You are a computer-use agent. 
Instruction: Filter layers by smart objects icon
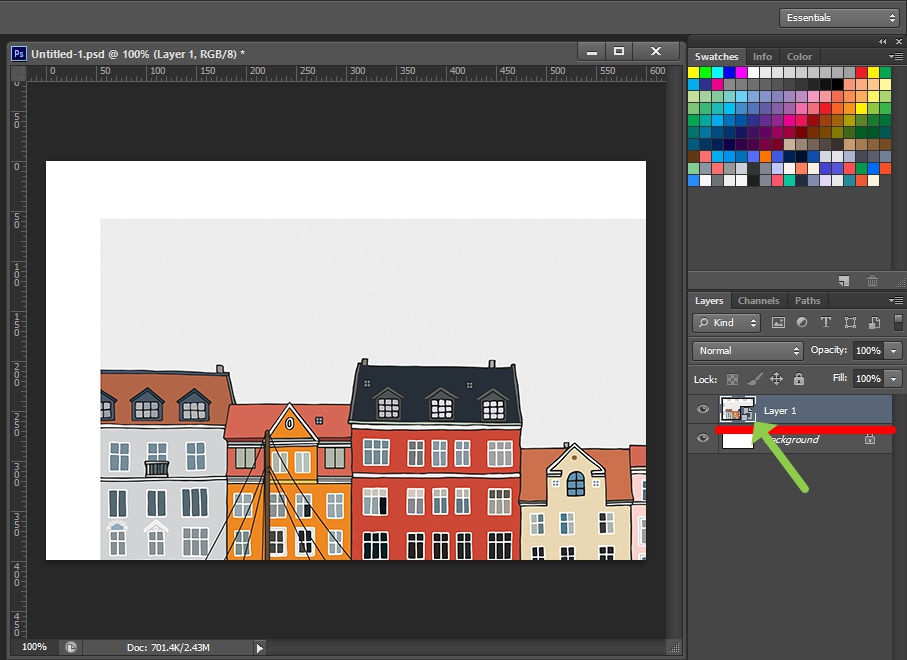click(x=874, y=323)
